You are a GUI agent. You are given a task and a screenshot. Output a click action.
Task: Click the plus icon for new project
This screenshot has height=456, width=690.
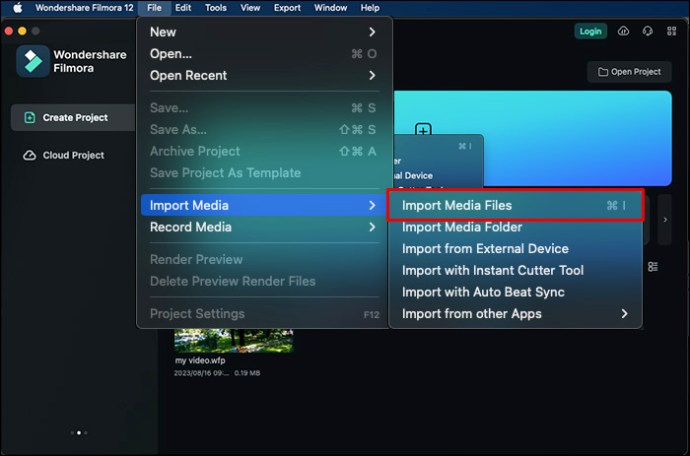point(423,131)
